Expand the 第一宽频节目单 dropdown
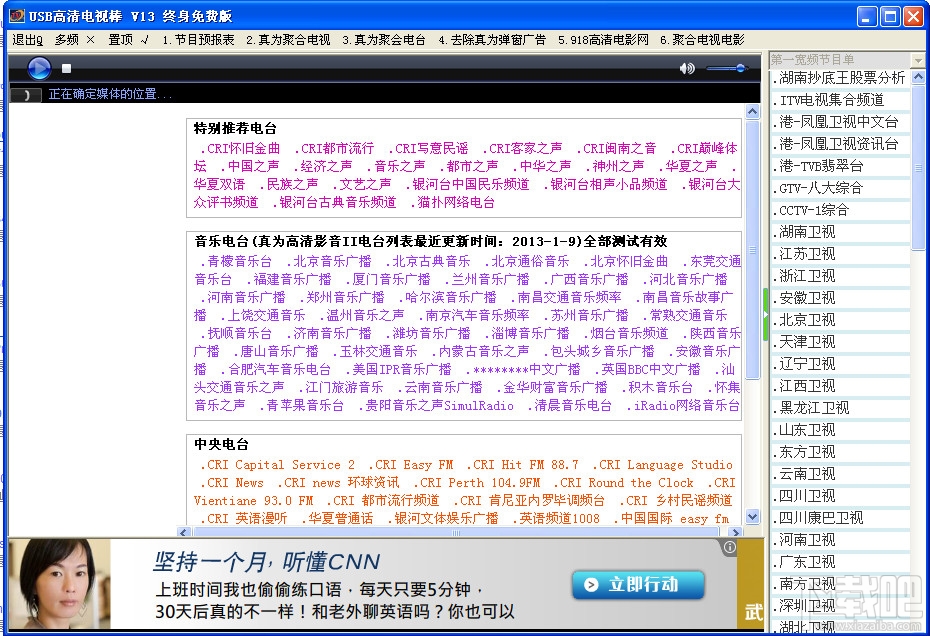The height and width of the screenshot is (636, 930). tap(918, 60)
